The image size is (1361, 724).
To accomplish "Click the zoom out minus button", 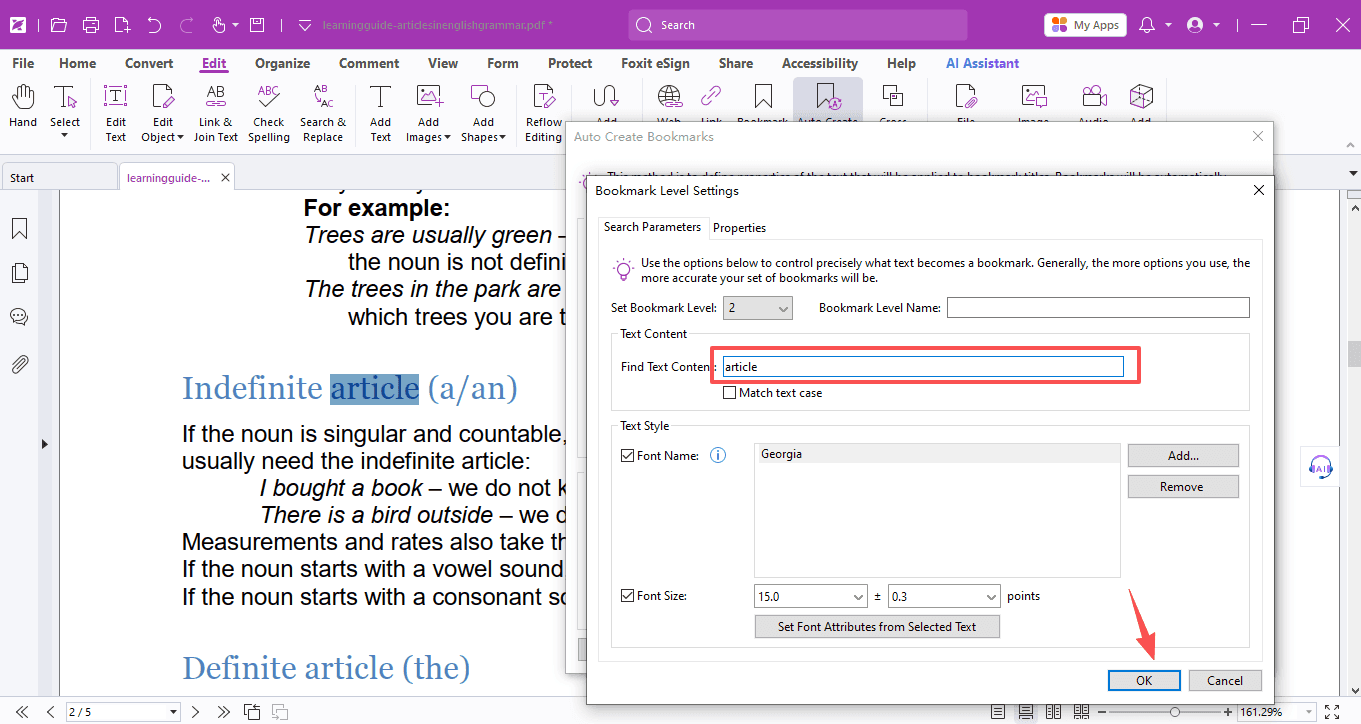I will point(1101,712).
